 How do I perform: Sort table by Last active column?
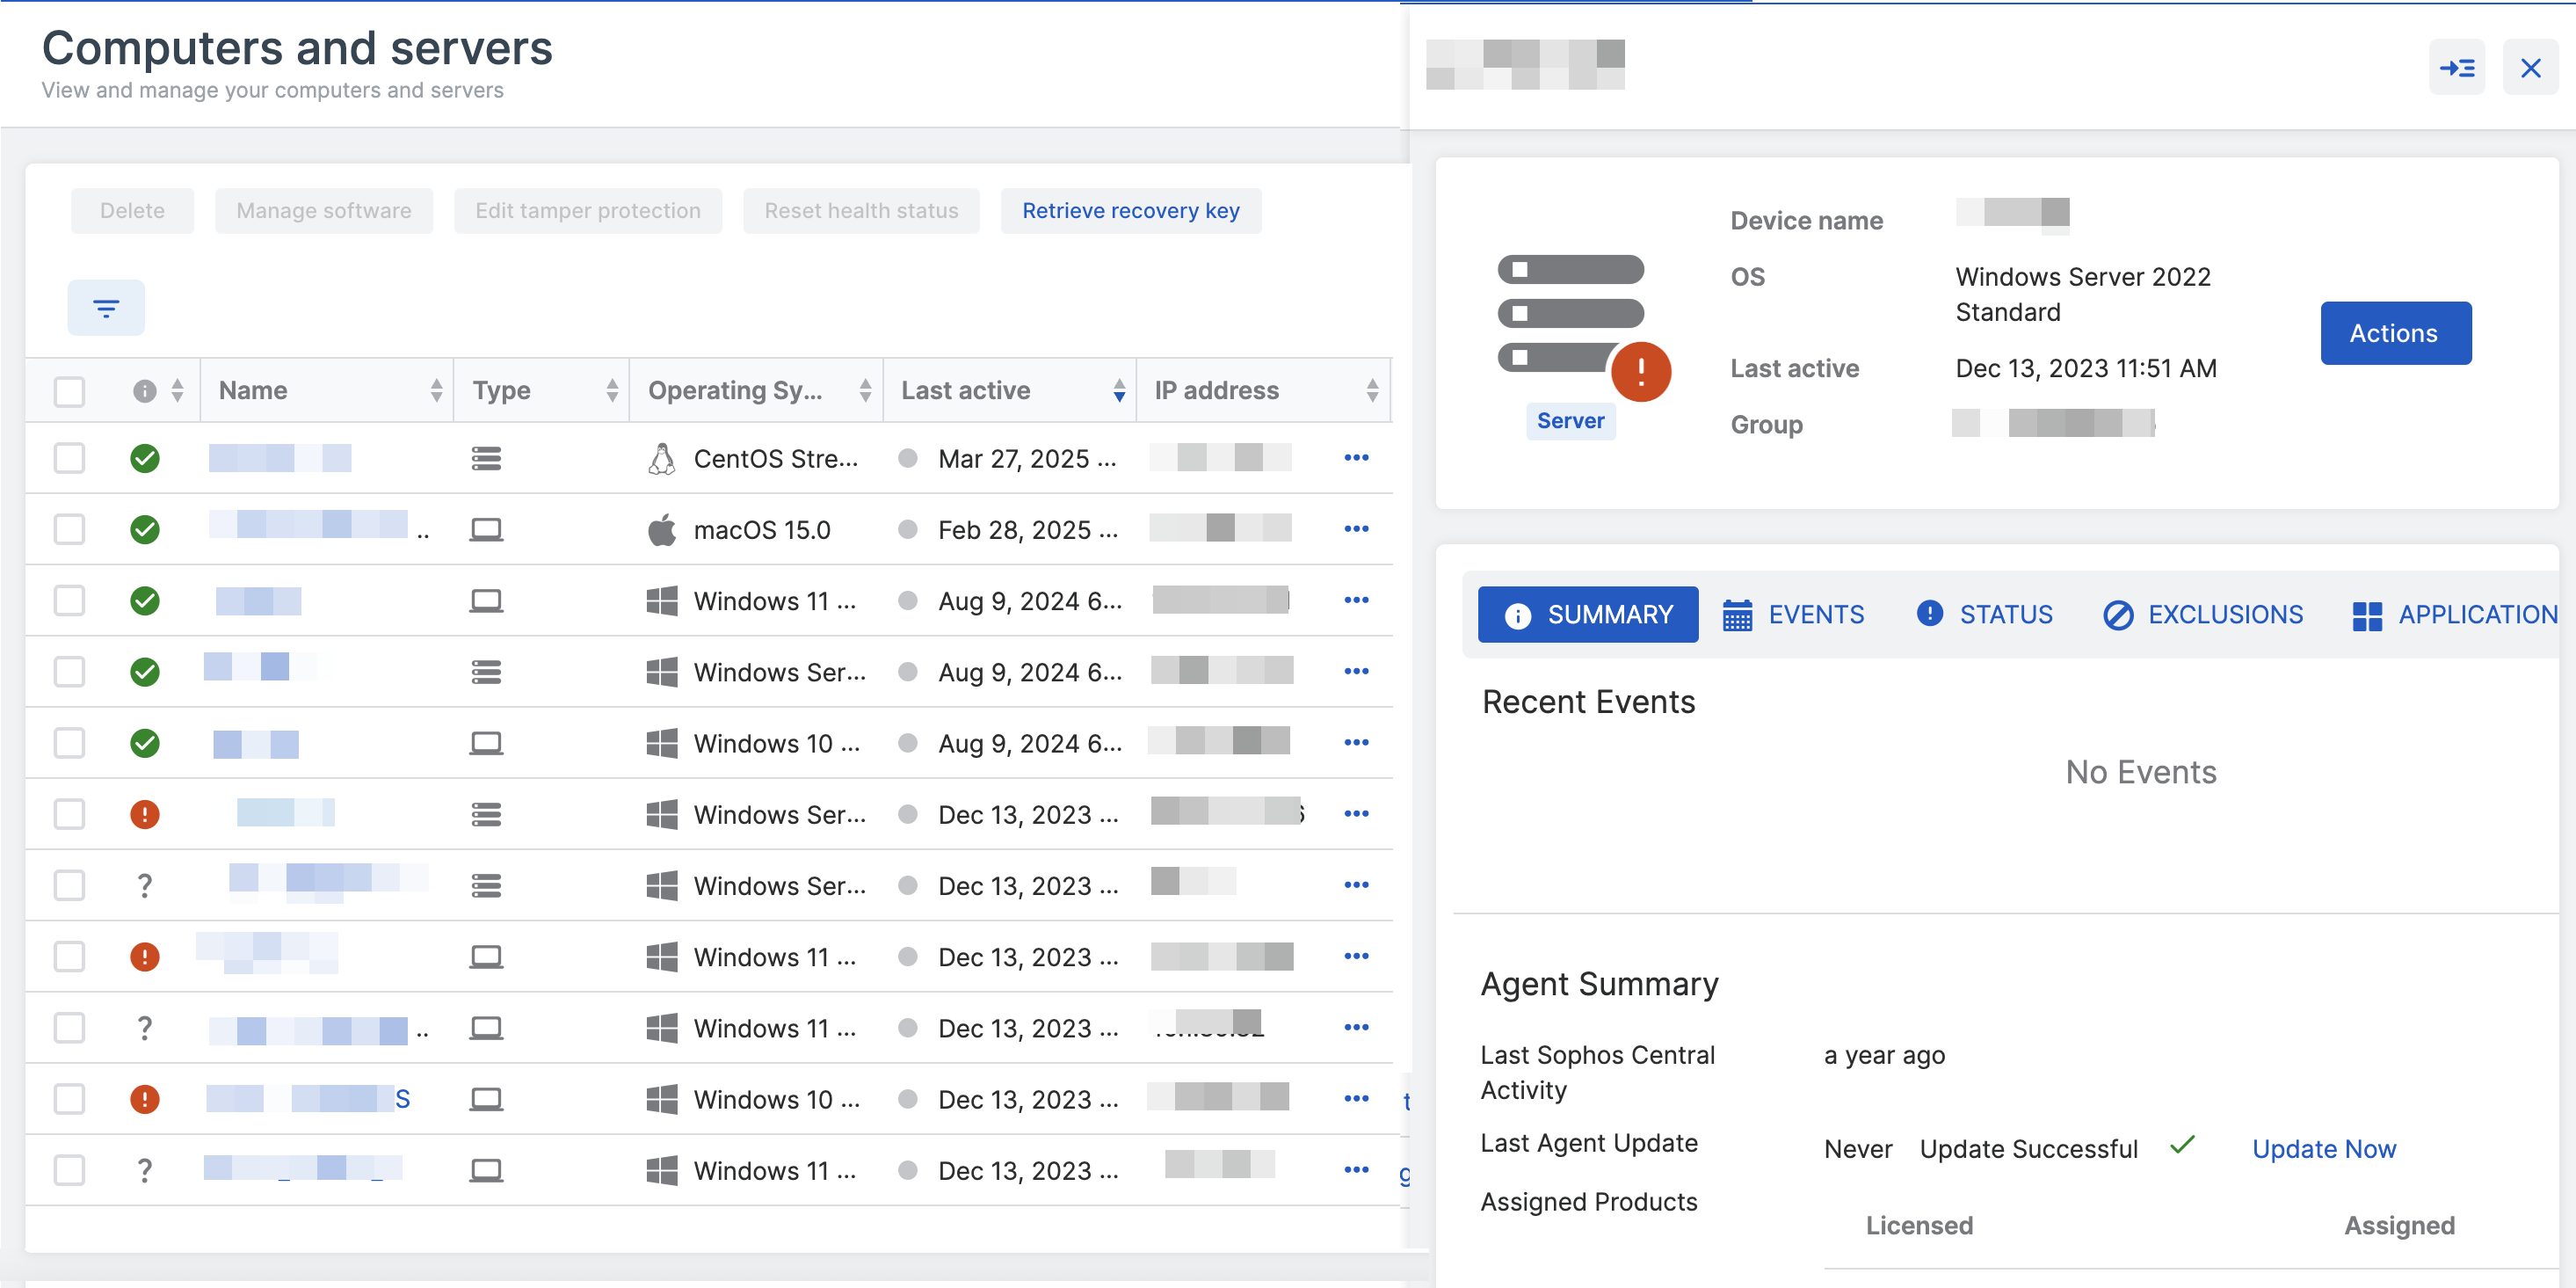(x=1118, y=391)
